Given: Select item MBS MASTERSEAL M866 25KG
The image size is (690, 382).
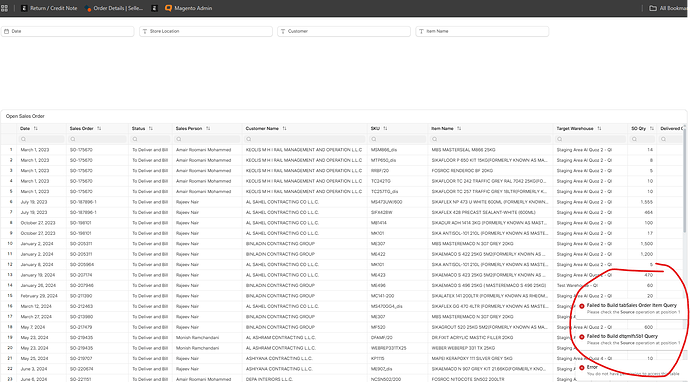Looking at the screenshot, I should coord(463,150).
